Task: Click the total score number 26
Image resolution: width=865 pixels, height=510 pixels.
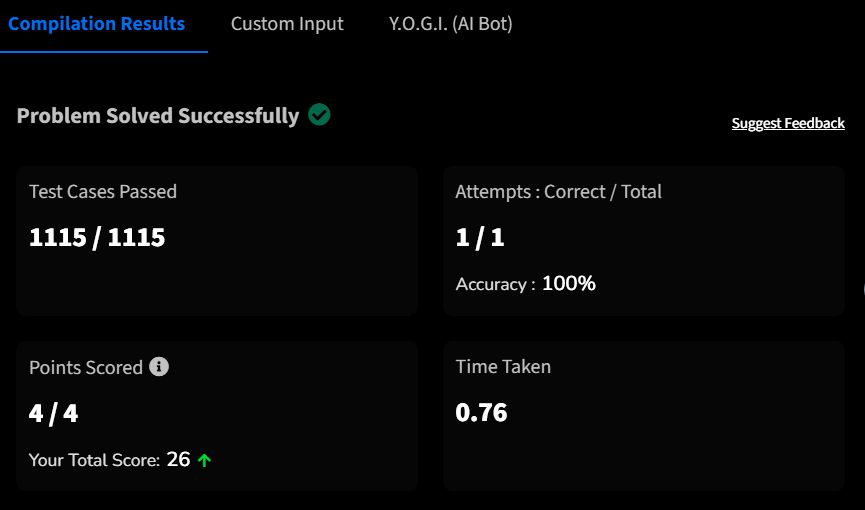Action: coord(178,459)
